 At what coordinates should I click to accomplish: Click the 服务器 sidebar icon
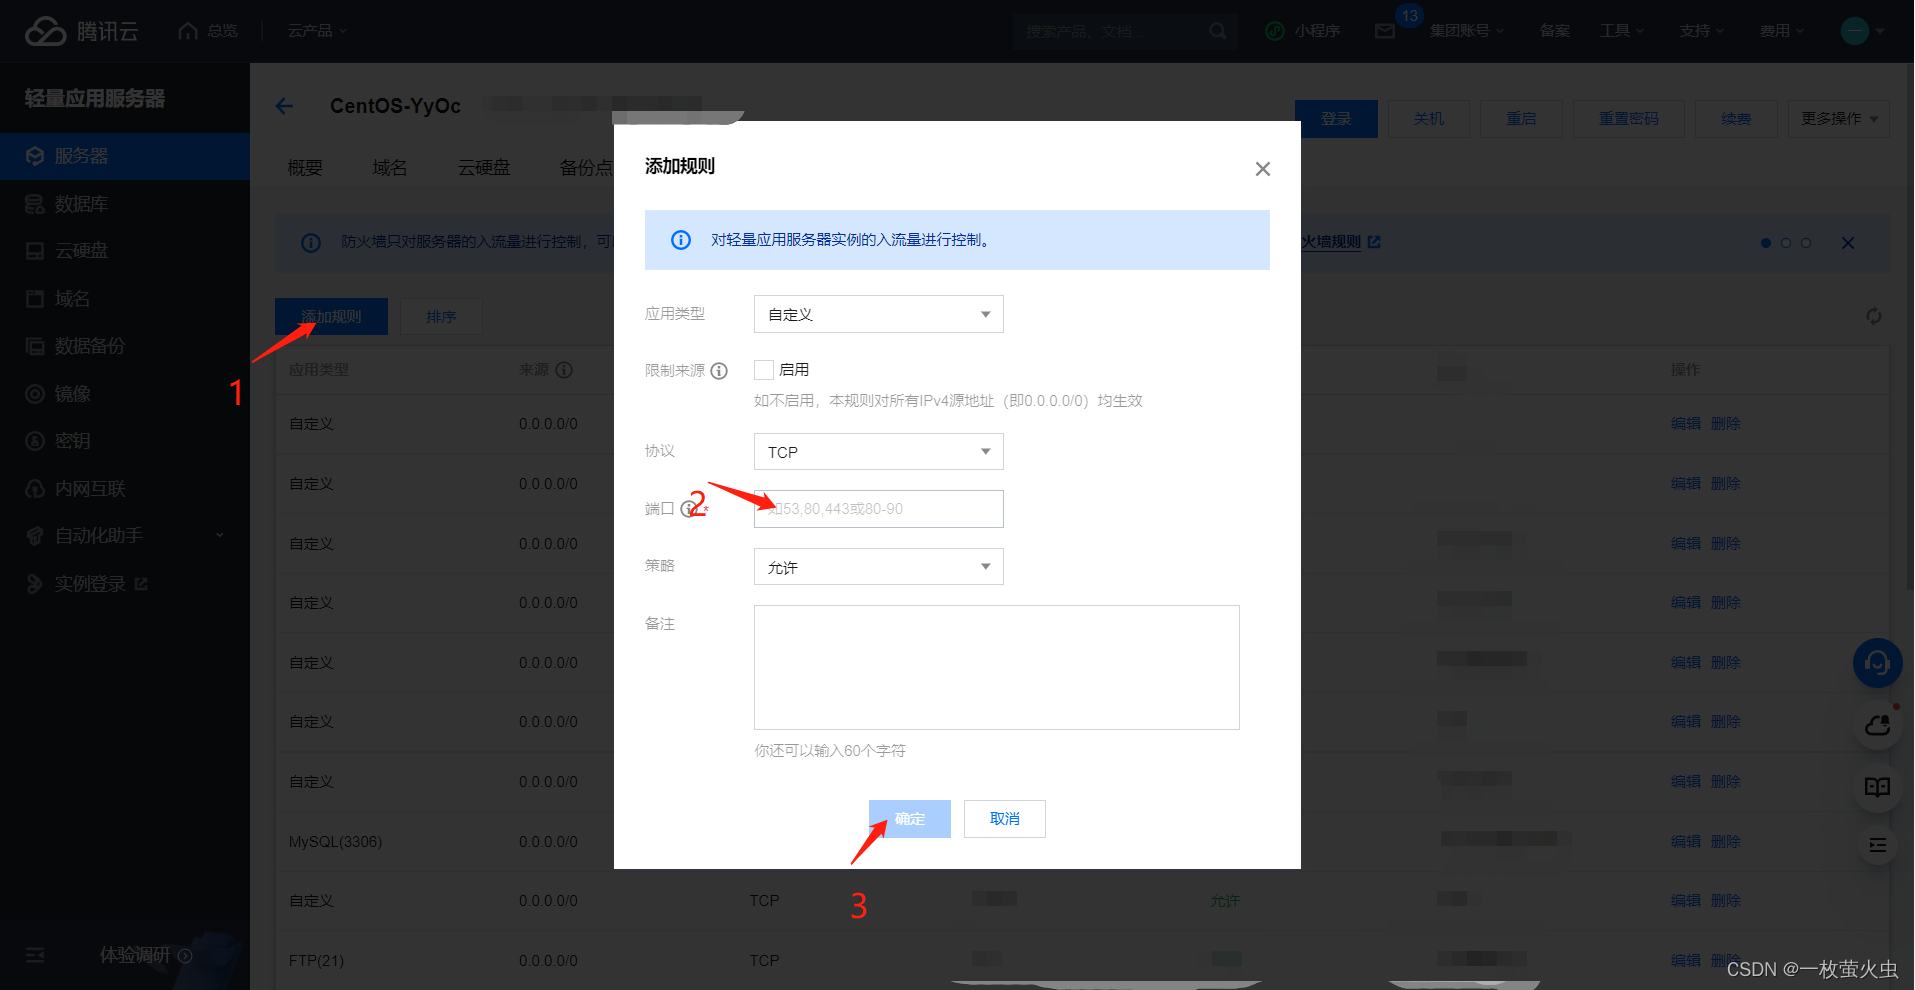(x=35, y=156)
